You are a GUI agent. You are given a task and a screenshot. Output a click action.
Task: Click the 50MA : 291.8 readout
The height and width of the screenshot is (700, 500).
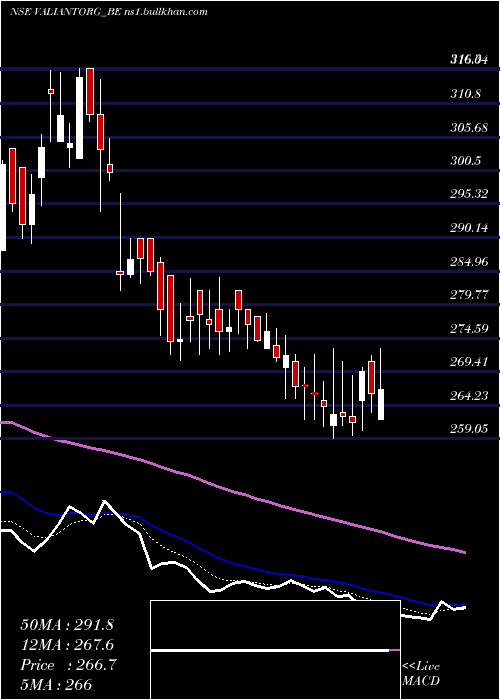(x=67, y=625)
